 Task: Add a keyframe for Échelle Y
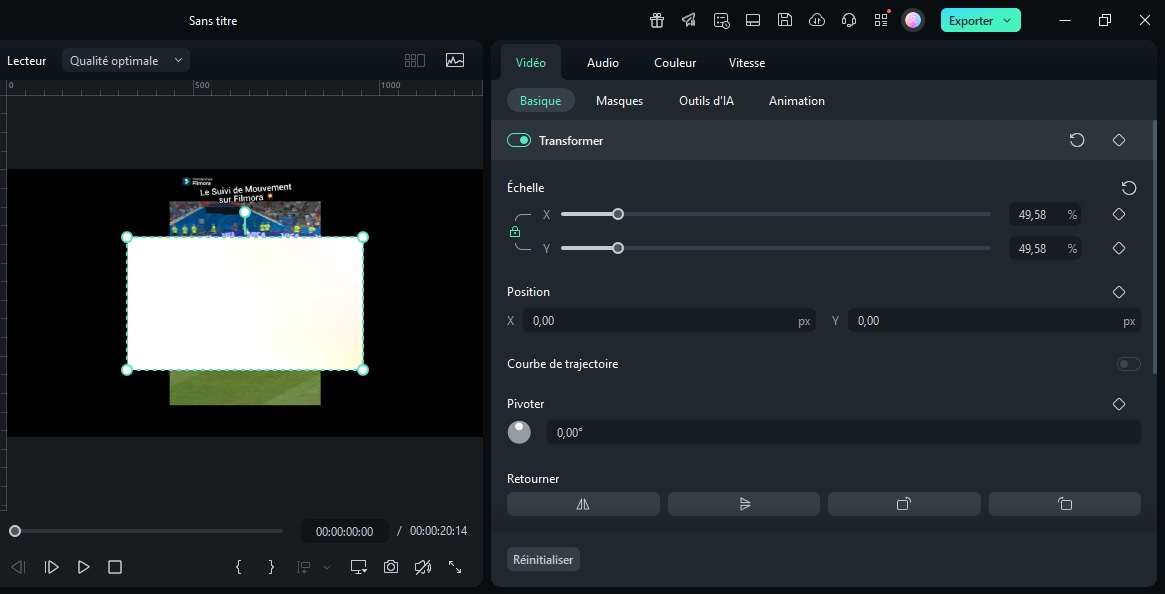[x=1119, y=248]
